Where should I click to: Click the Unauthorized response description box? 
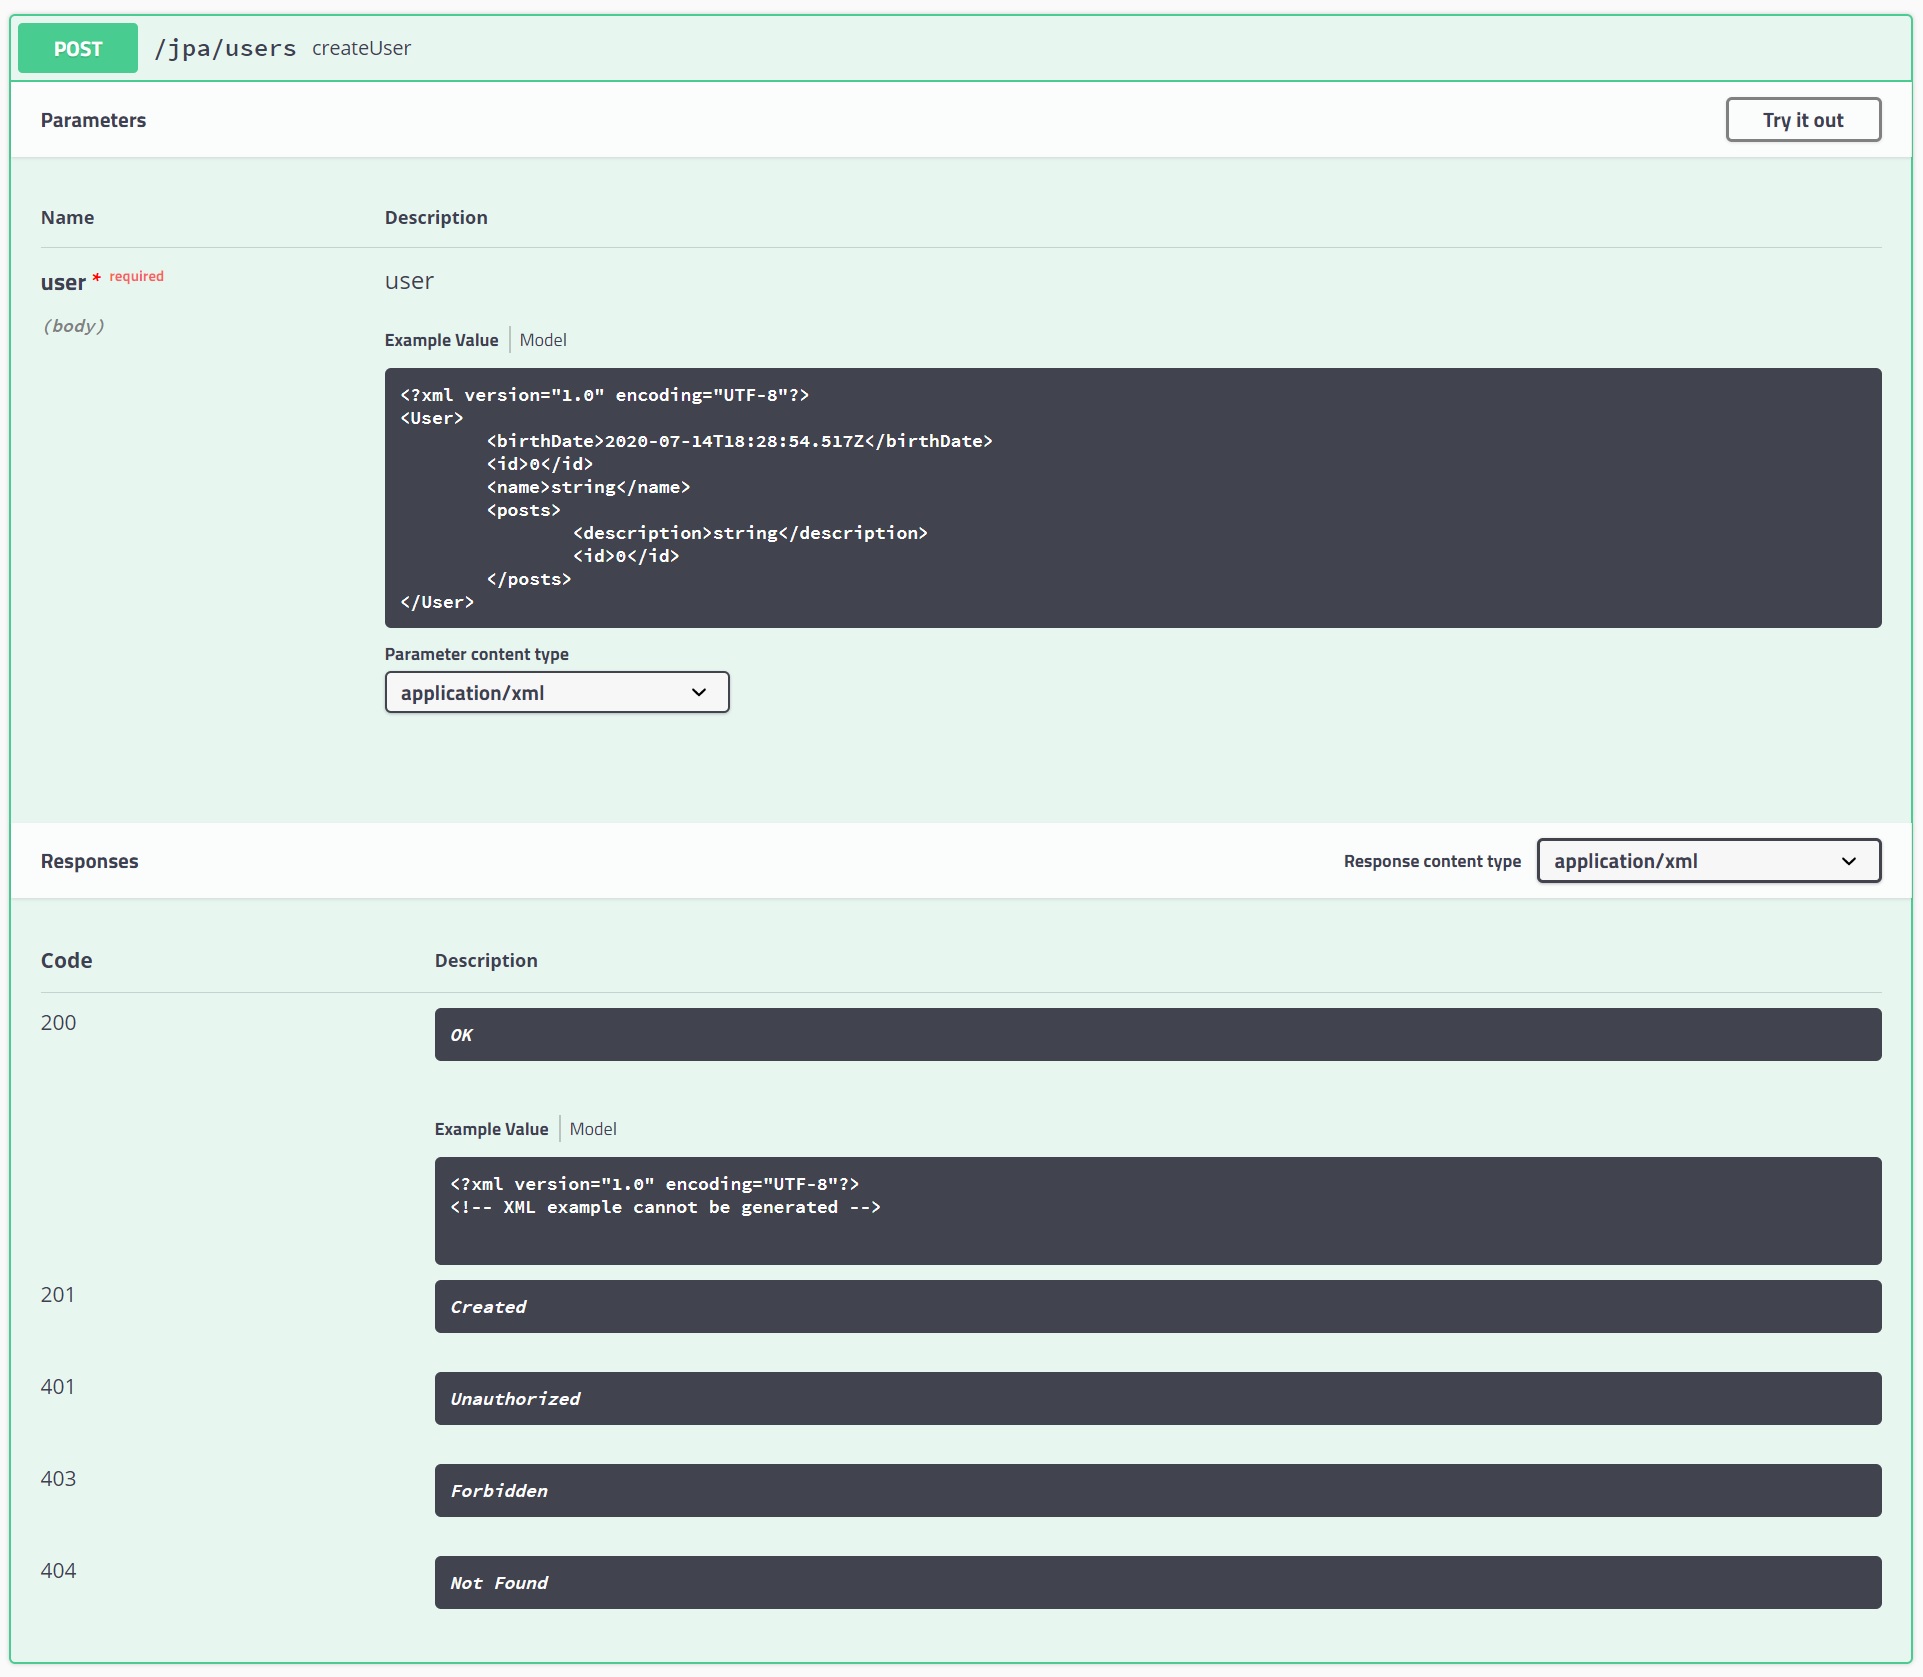(x=1157, y=1399)
